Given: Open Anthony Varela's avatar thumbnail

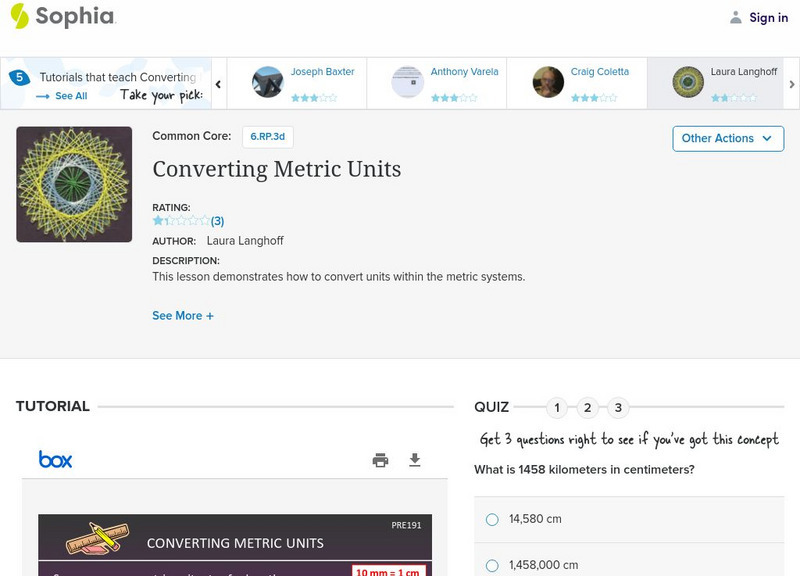Looking at the screenshot, I should [x=407, y=82].
